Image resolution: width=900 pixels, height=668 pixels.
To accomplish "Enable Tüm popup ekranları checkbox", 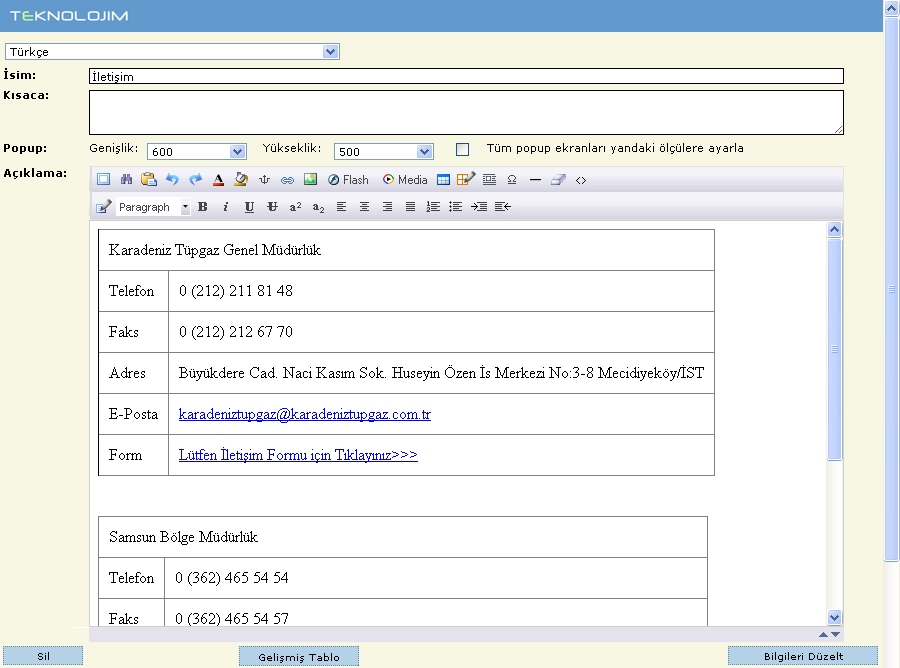I will point(462,149).
